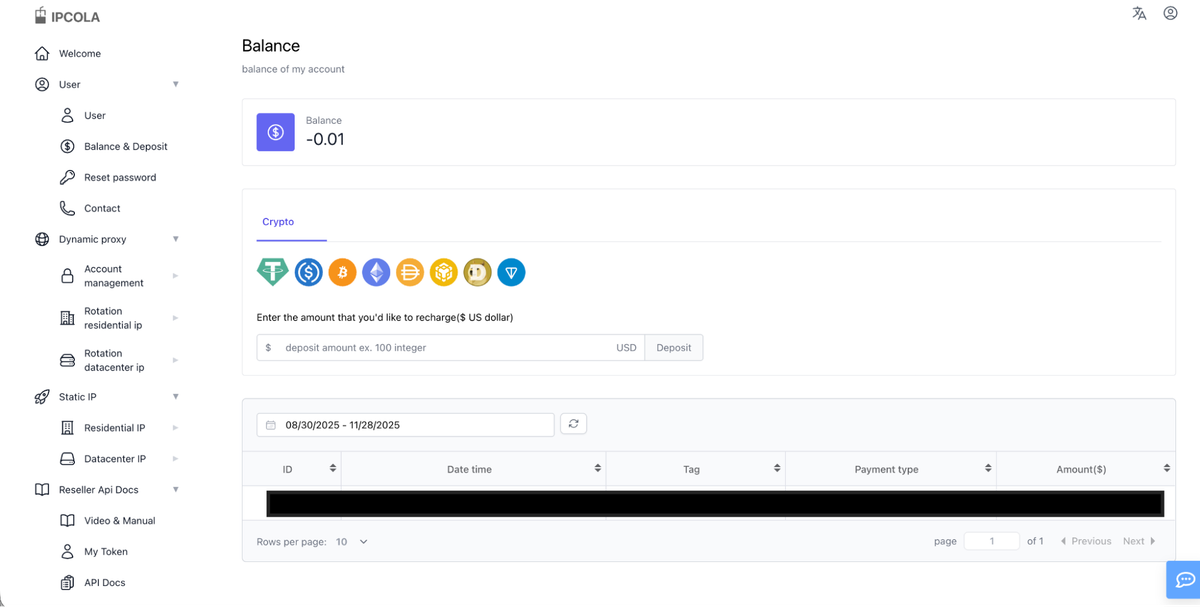Select the Tether USDT payment icon
Image resolution: width=1200 pixels, height=607 pixels.
(272, 272)
